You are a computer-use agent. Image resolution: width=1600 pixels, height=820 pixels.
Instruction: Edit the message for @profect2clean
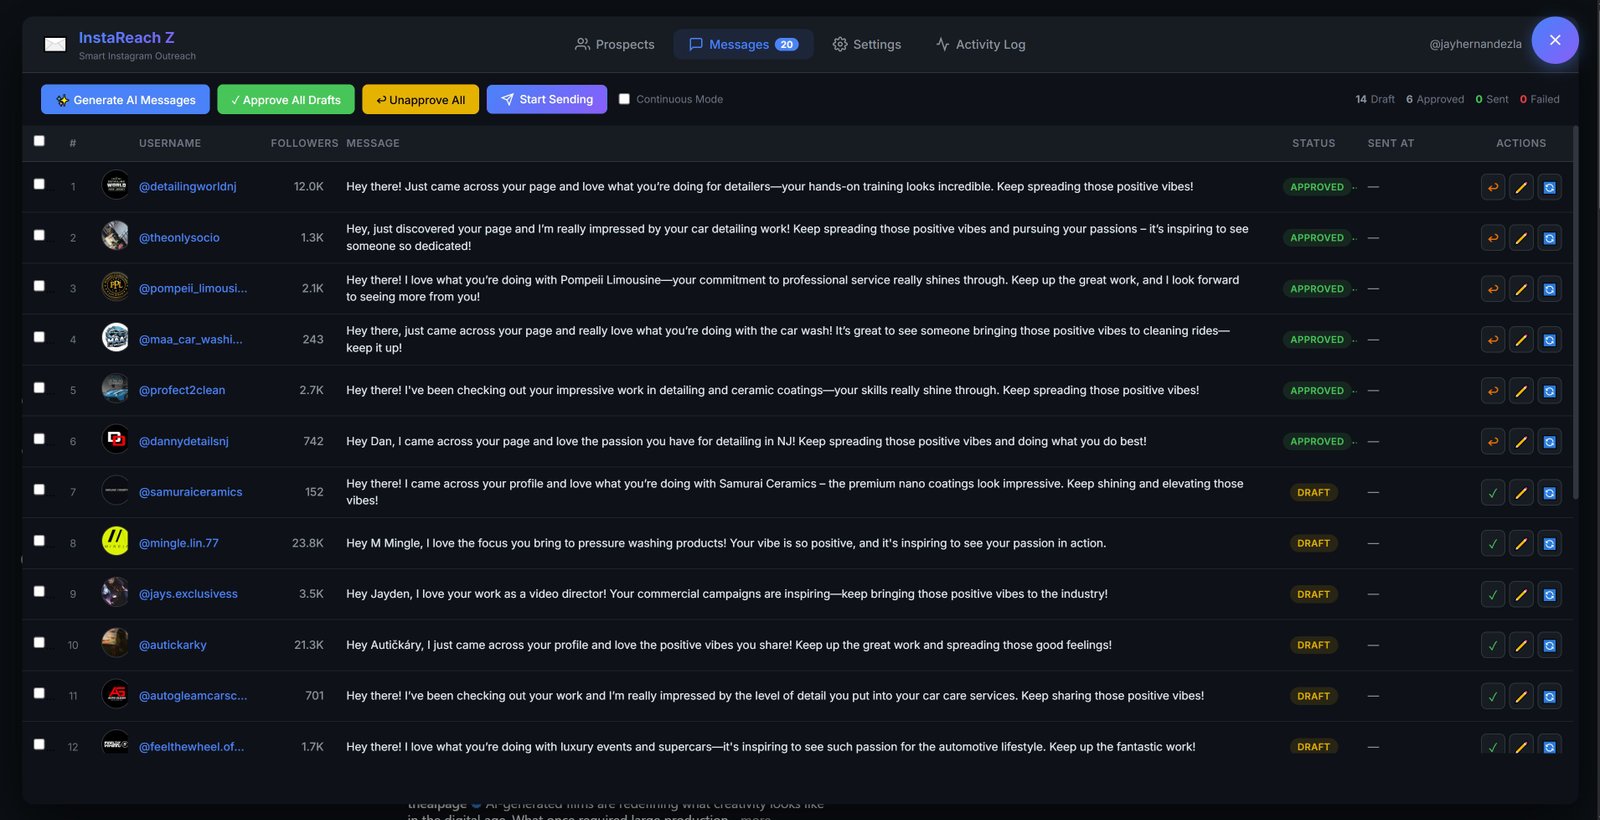[x=1521, y=391]
